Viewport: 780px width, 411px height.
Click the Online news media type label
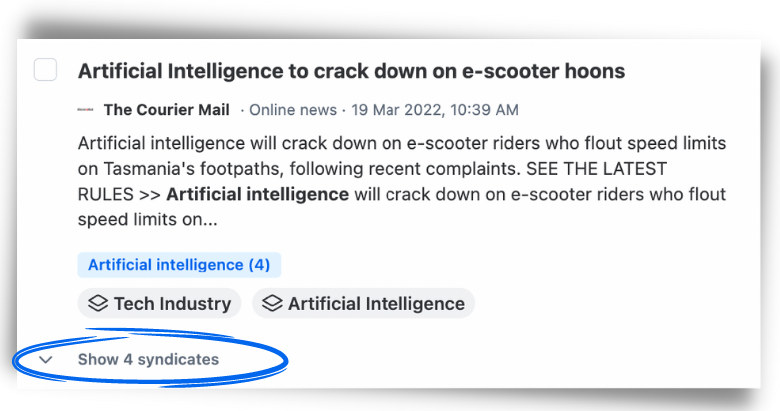coord(293,109)
